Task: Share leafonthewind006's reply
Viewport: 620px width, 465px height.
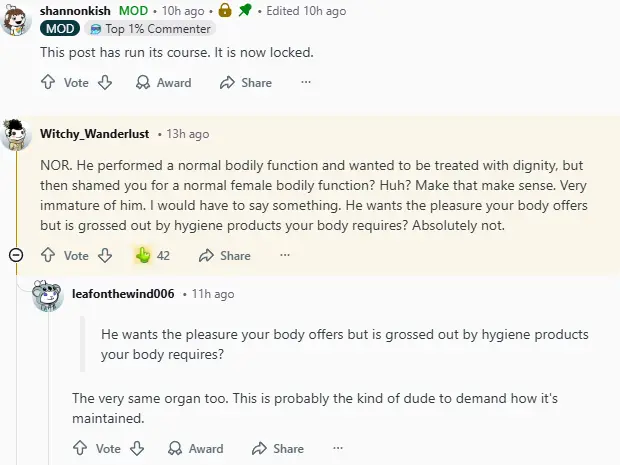Action: (278, 448)
